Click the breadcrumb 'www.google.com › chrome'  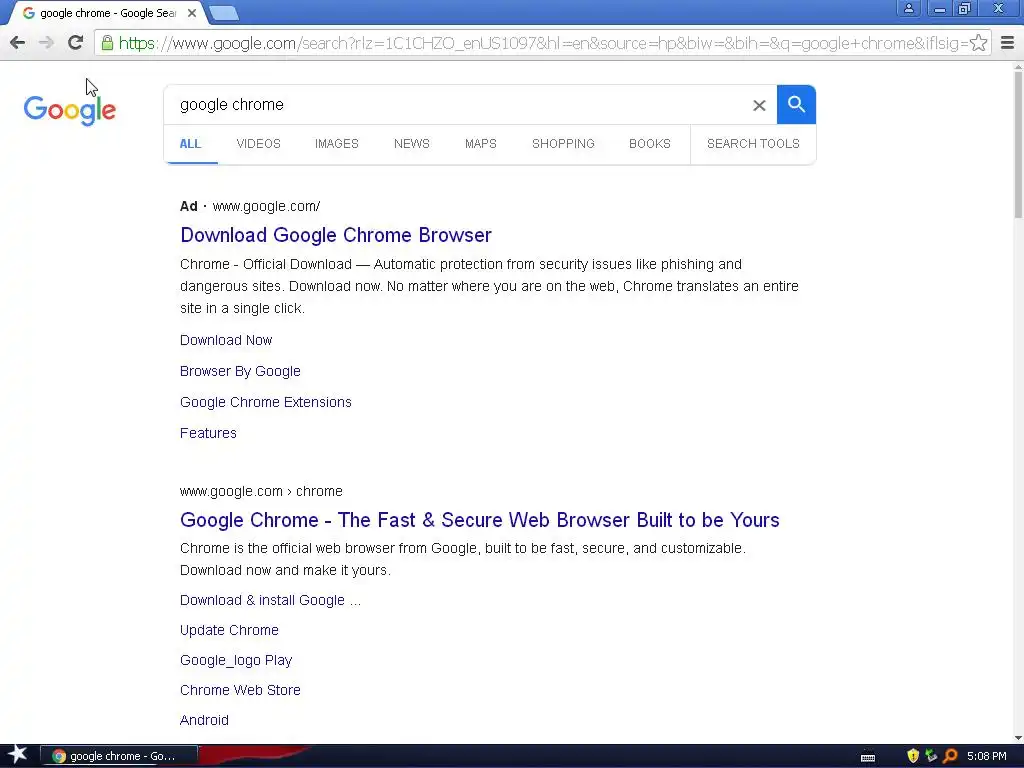261,491
